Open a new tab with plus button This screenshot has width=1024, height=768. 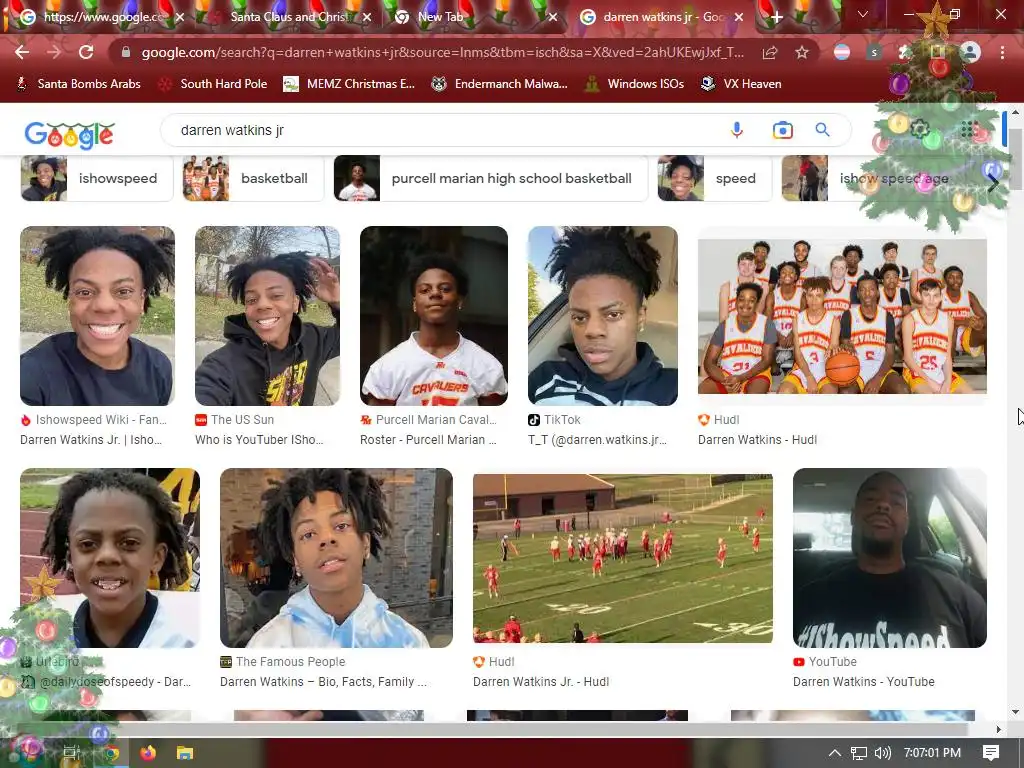(x=776, y=17)
